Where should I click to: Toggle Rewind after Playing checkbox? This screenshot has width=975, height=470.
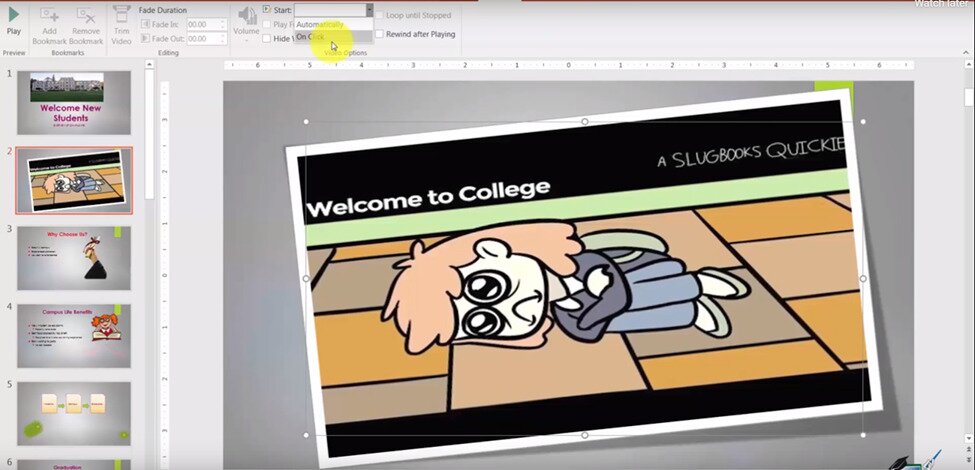point(379,34)
